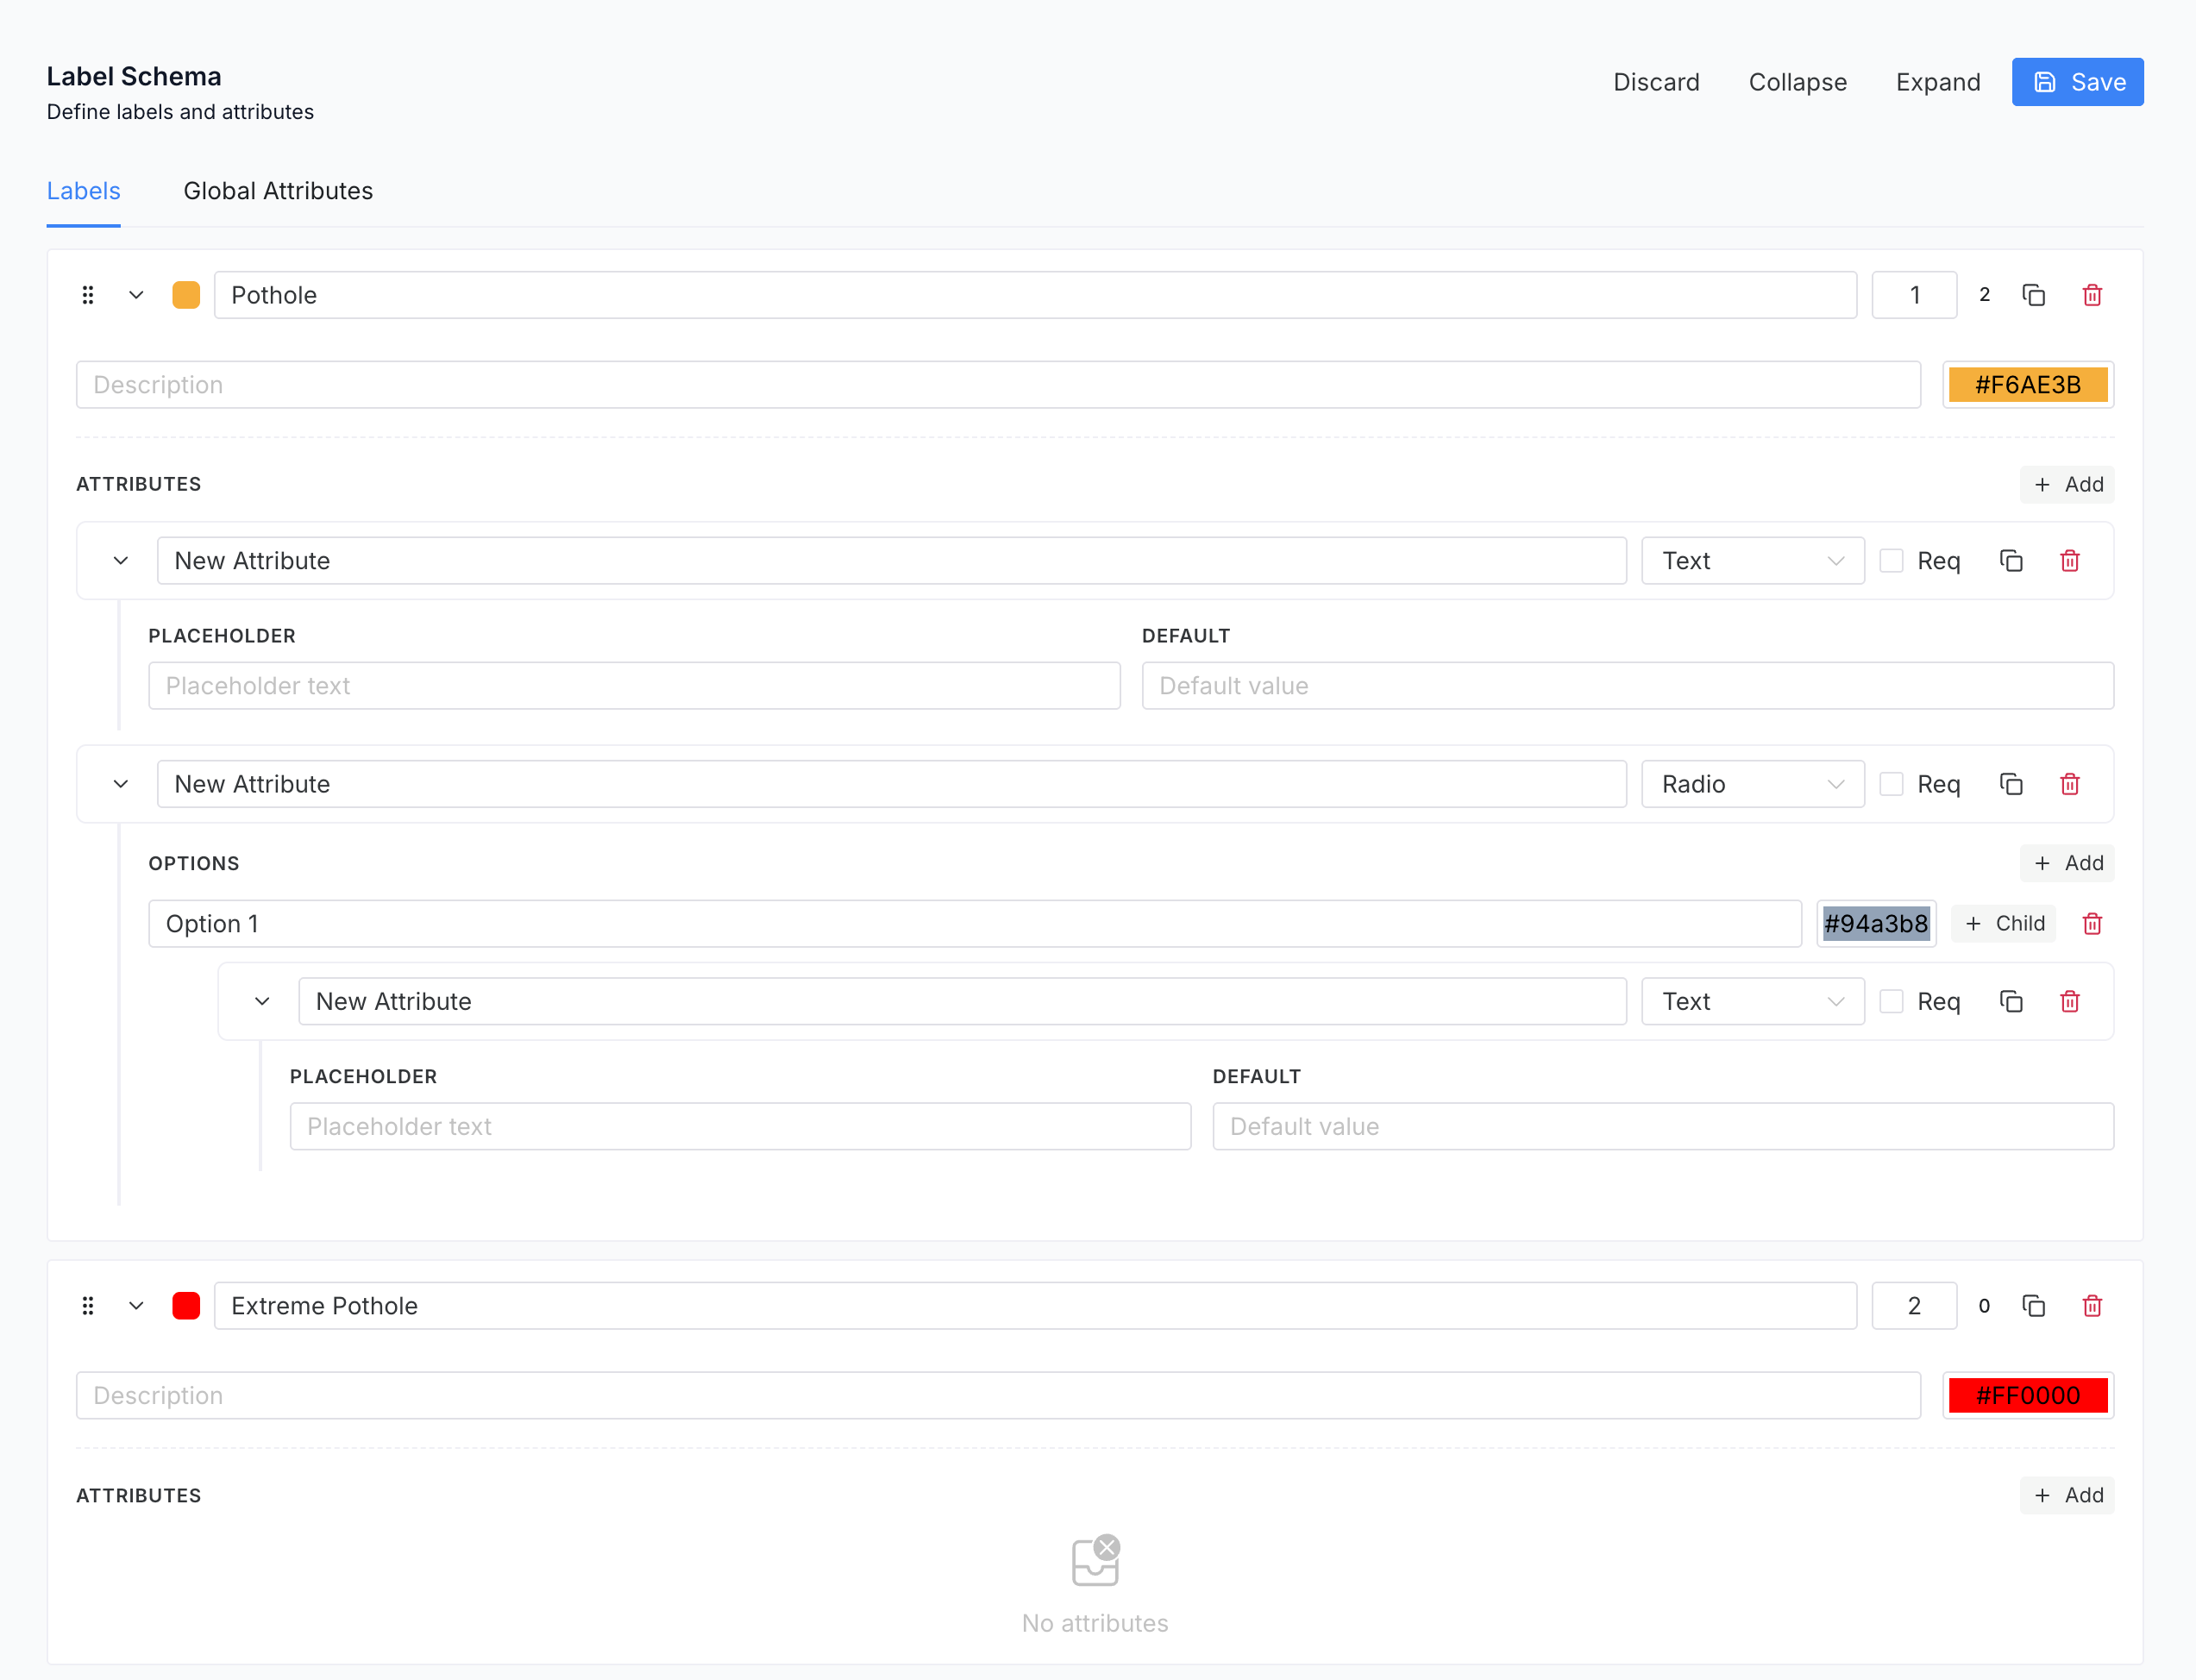Open the #F6AE3B color picker swatch
This screenshot has width=2196, height=1680.
coord(2027,385)
